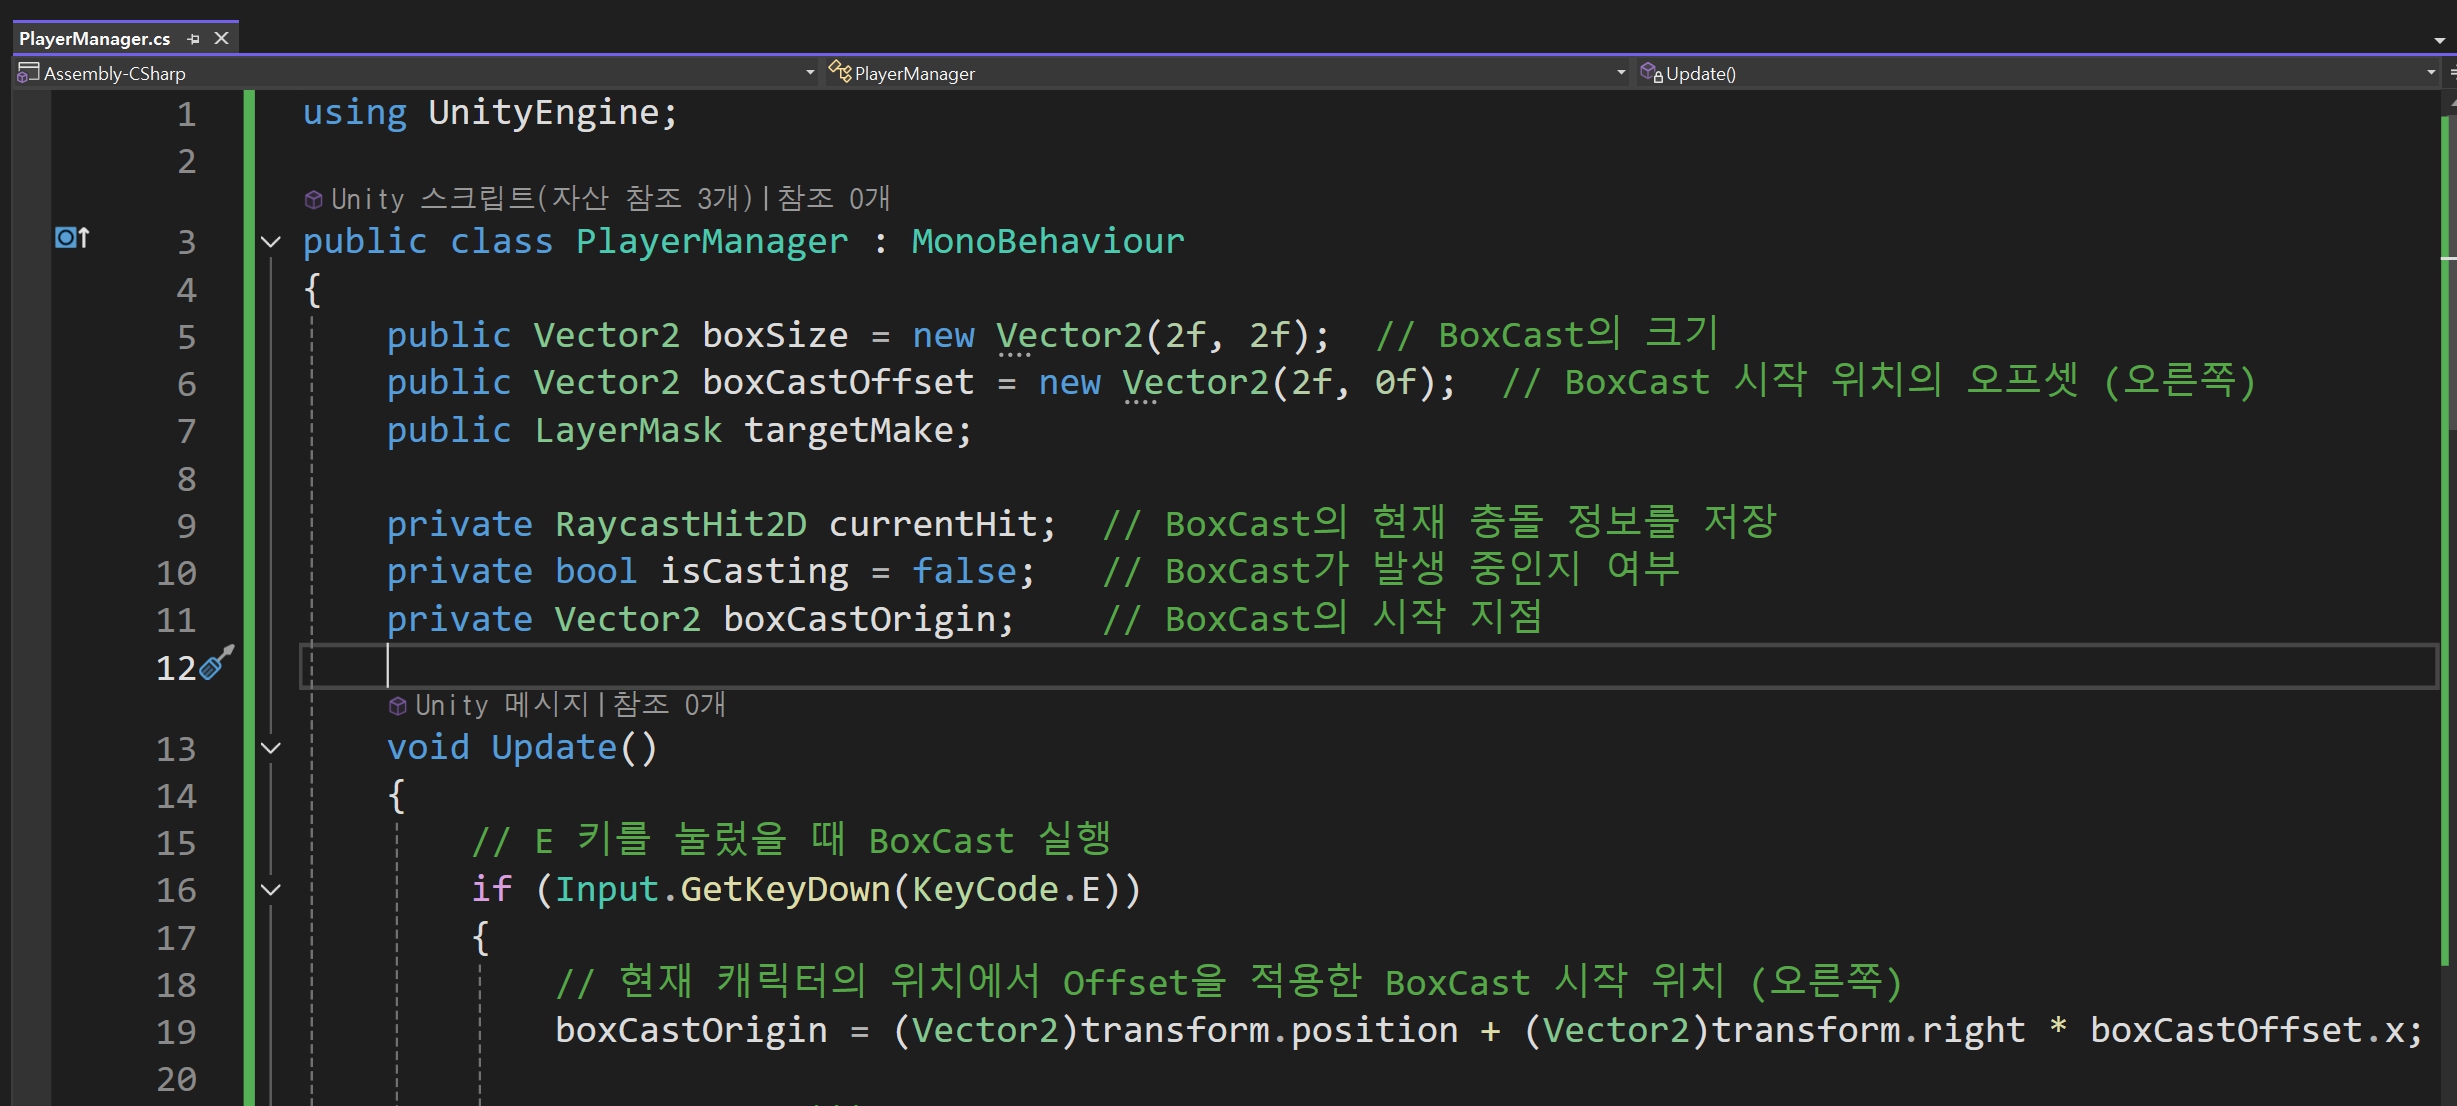Close the PlayerManager.cs tab

click(x=222, y=39)
